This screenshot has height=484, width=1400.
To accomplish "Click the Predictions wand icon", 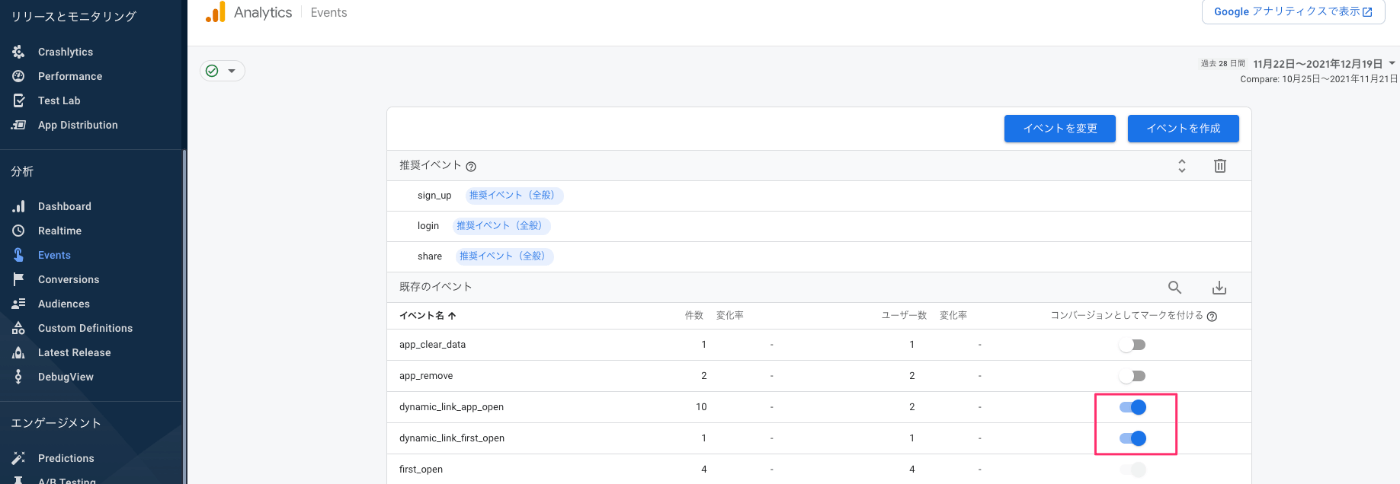I will [18, 459].
